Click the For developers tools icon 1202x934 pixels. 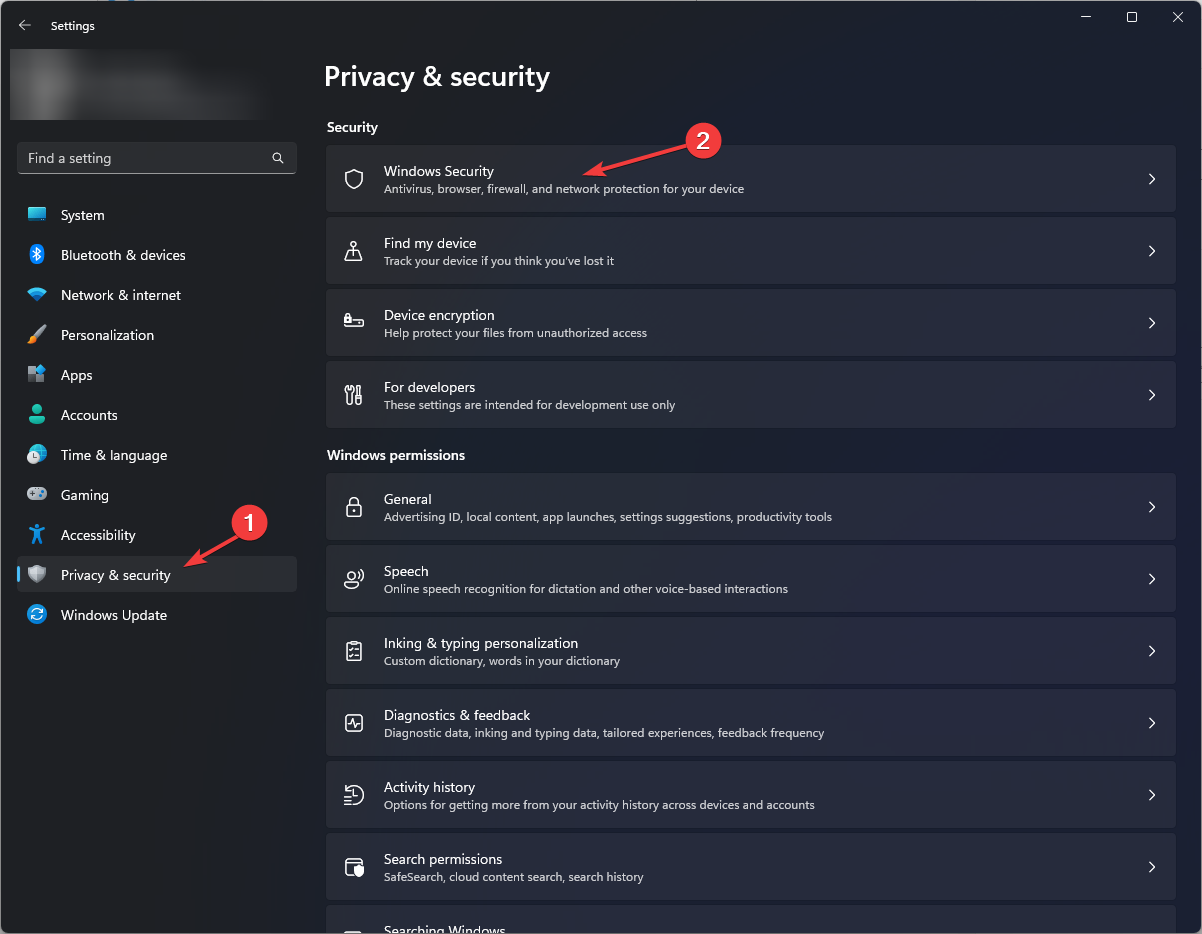tap(354, 395)
